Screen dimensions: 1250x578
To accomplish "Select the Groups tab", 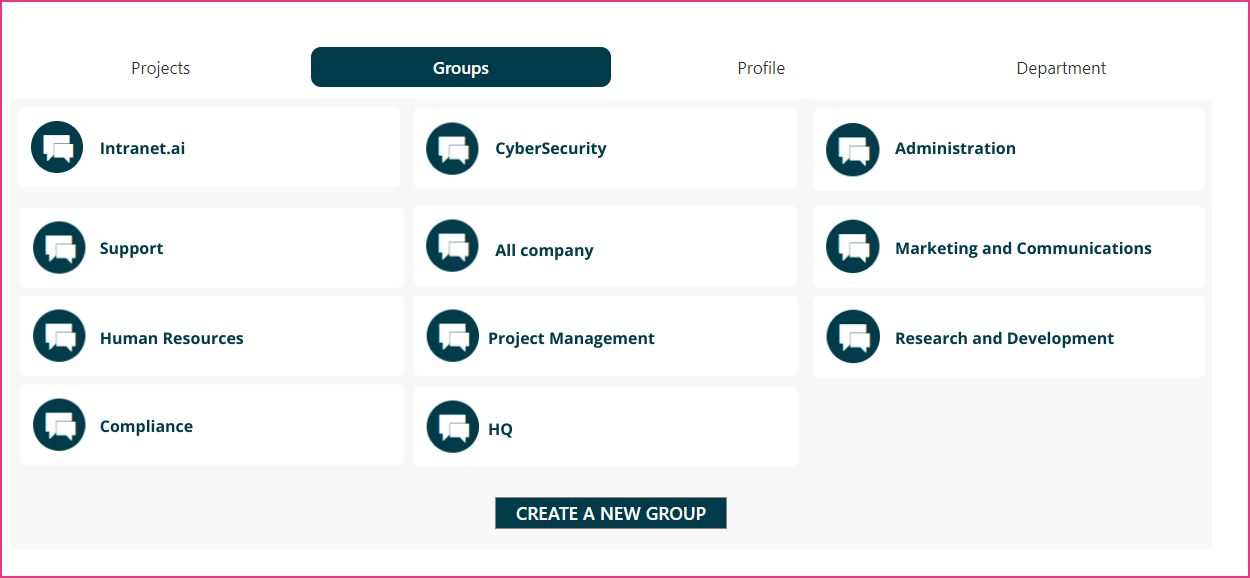I will click(461, 67).
